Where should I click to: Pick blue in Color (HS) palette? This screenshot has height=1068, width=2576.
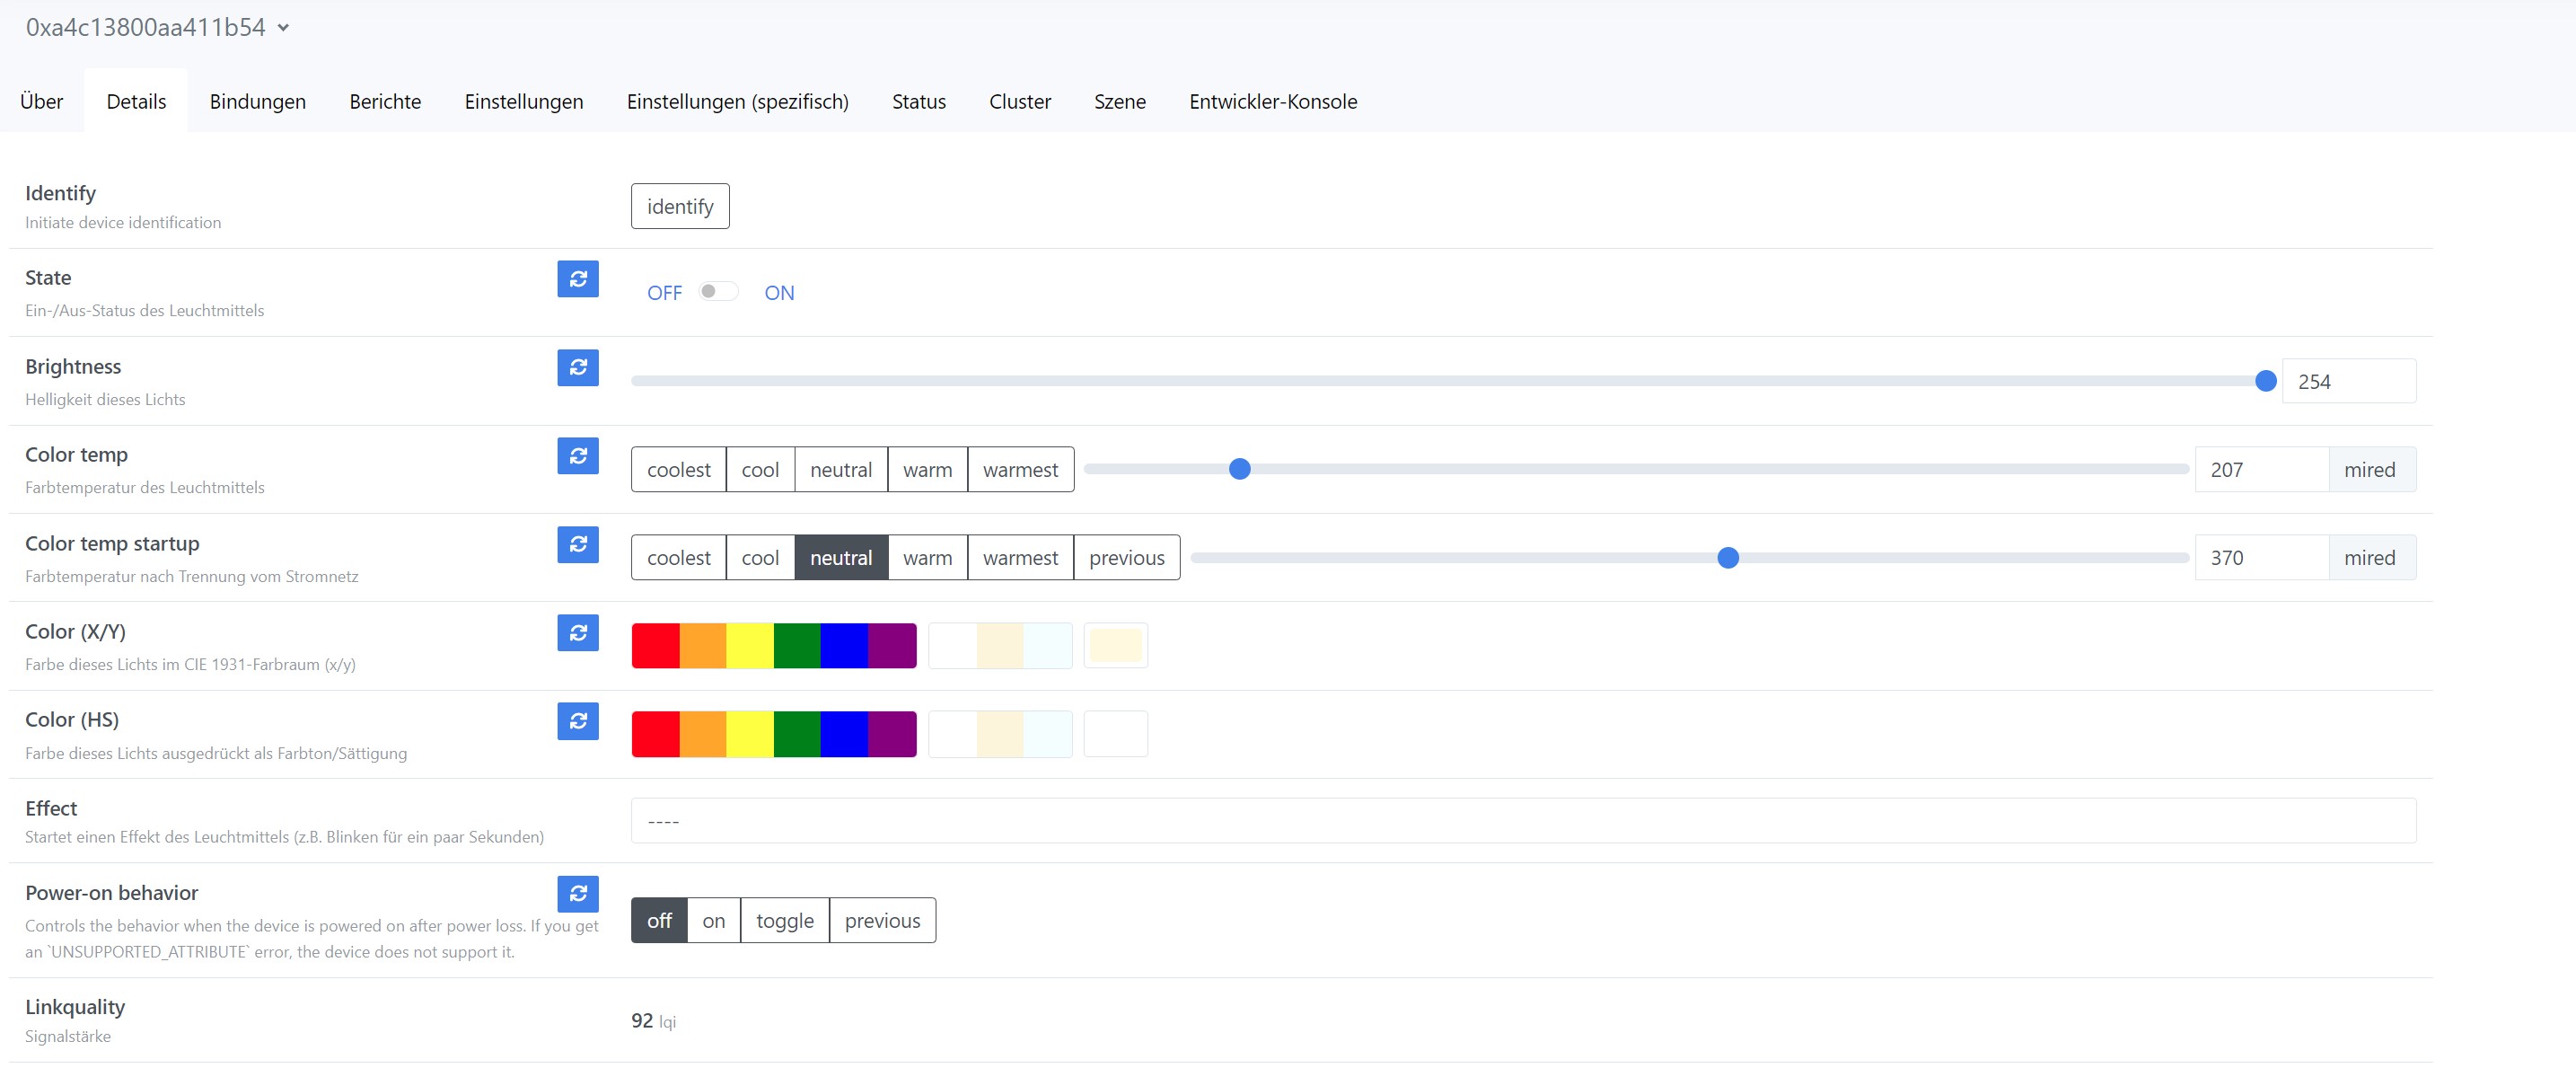click(x=844, y=734)
